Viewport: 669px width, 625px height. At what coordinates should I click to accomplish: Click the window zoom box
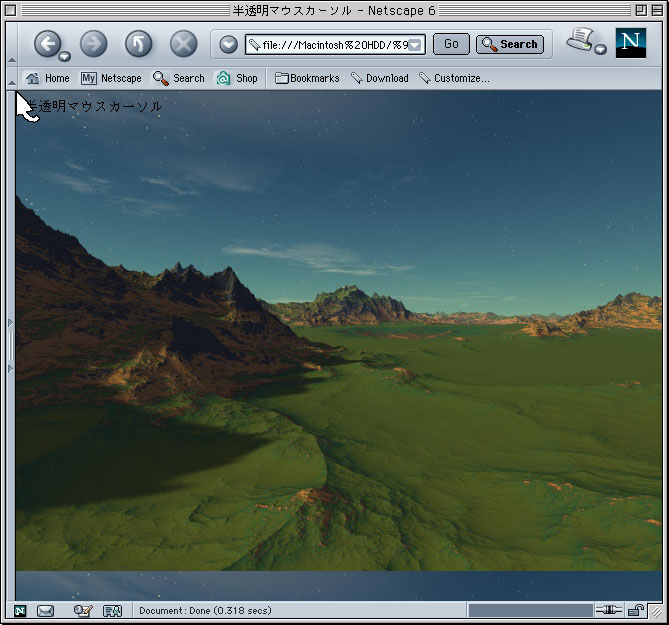tap(641, 10)
